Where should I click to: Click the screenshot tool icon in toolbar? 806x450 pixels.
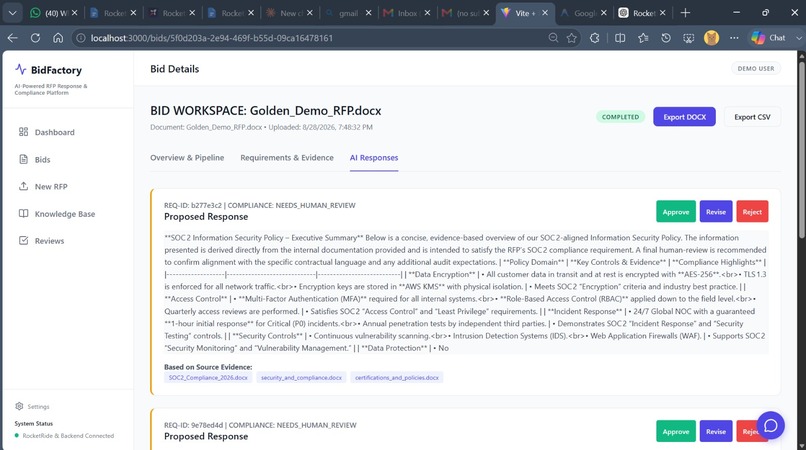pyautogui.click(x=689, y=38)
